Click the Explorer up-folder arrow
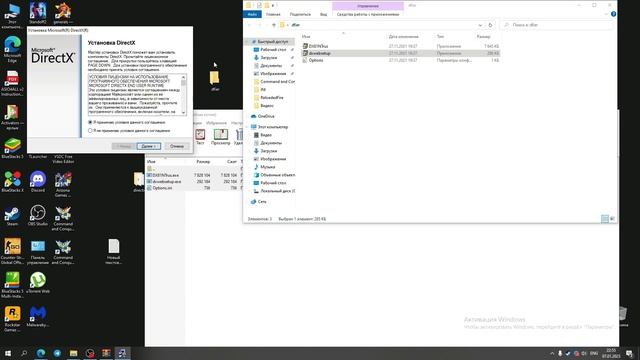Viewport: 640px width, 360px height. point(274,25)
